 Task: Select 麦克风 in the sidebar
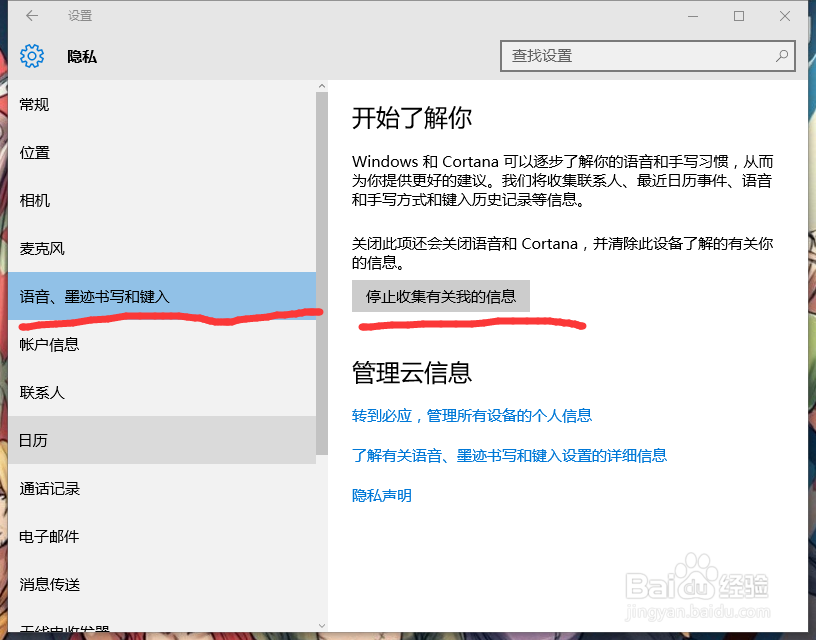162,248
